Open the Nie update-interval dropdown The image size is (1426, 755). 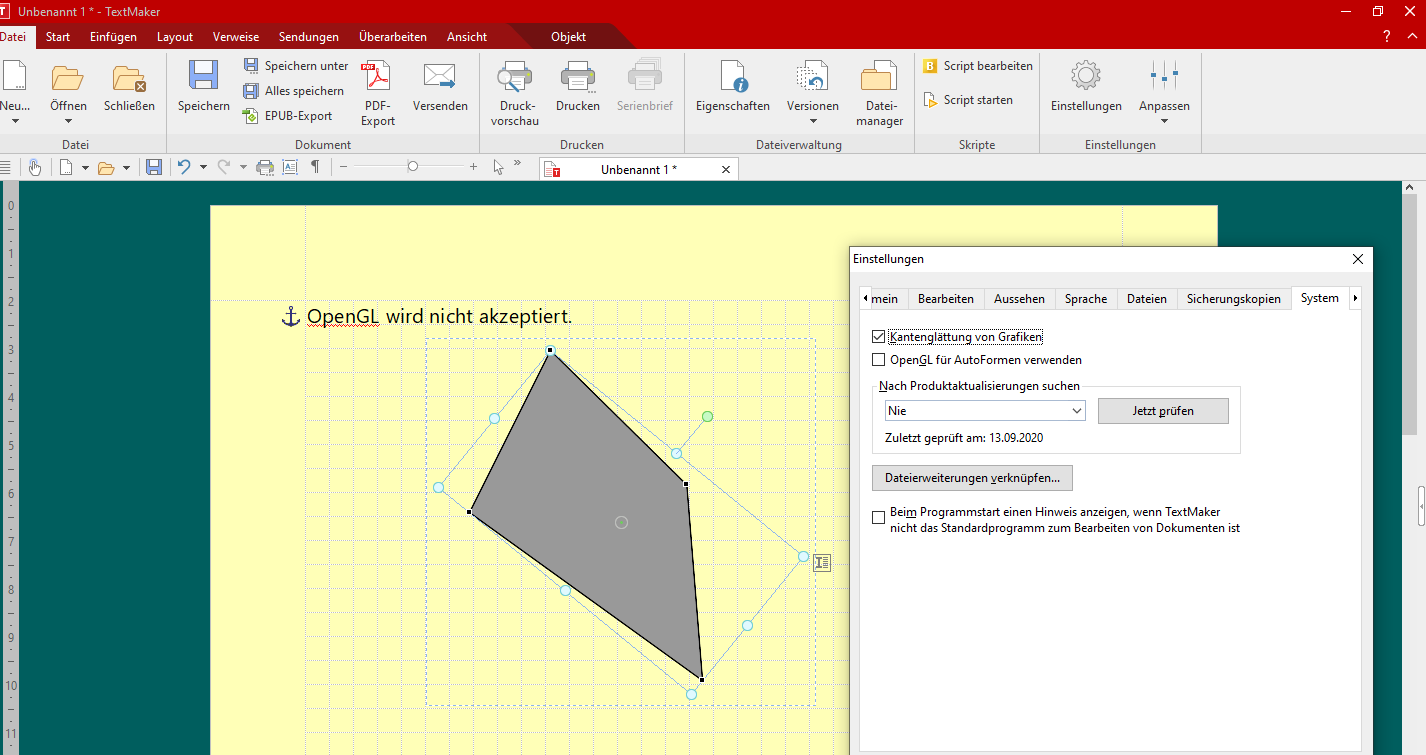click(985, 411)
